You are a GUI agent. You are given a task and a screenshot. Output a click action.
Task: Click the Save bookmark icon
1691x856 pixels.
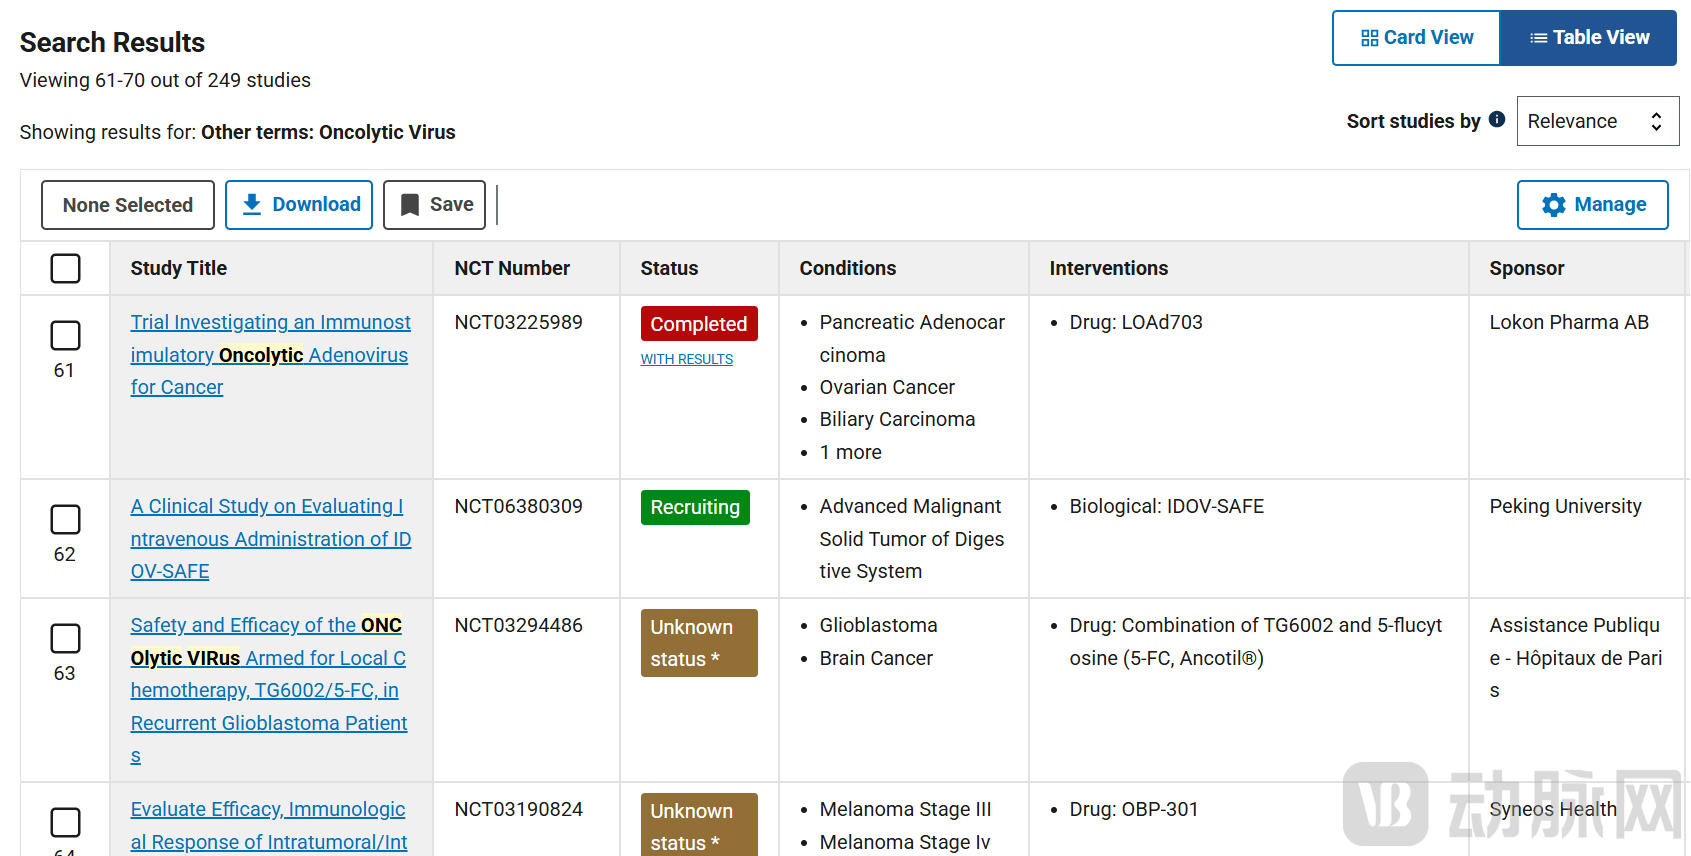tap(410, 205)
